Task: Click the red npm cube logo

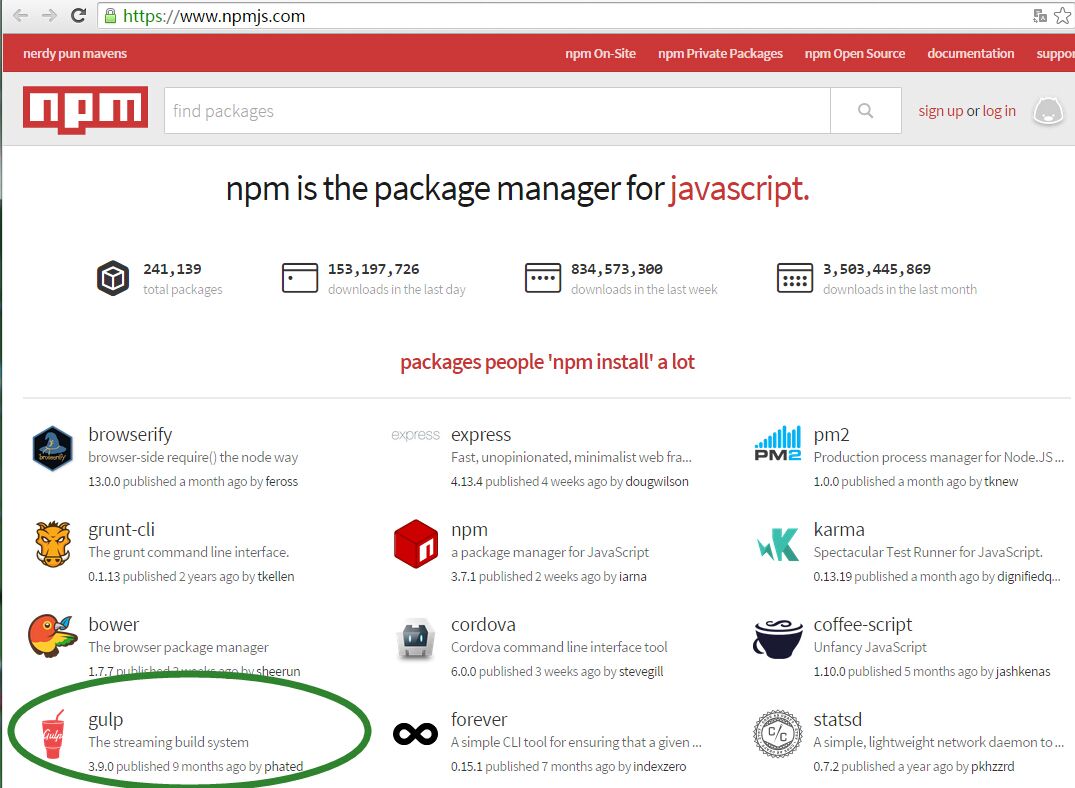Action: point(415,544)
